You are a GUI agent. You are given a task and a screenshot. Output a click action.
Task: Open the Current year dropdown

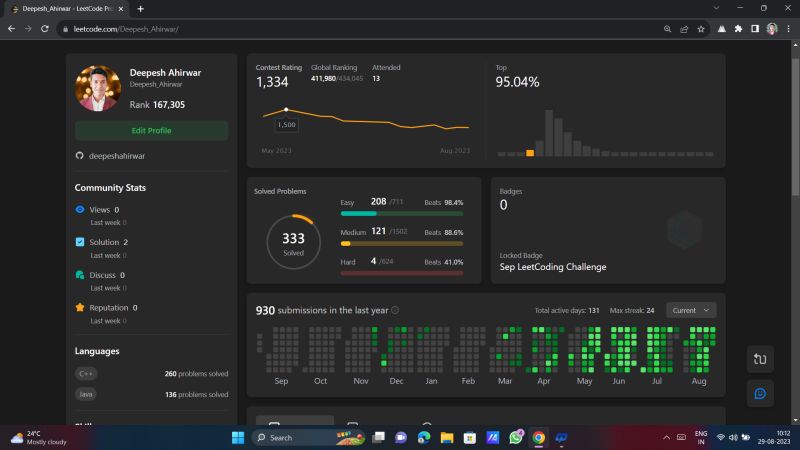pyautogui.click(x=691, y=310)
